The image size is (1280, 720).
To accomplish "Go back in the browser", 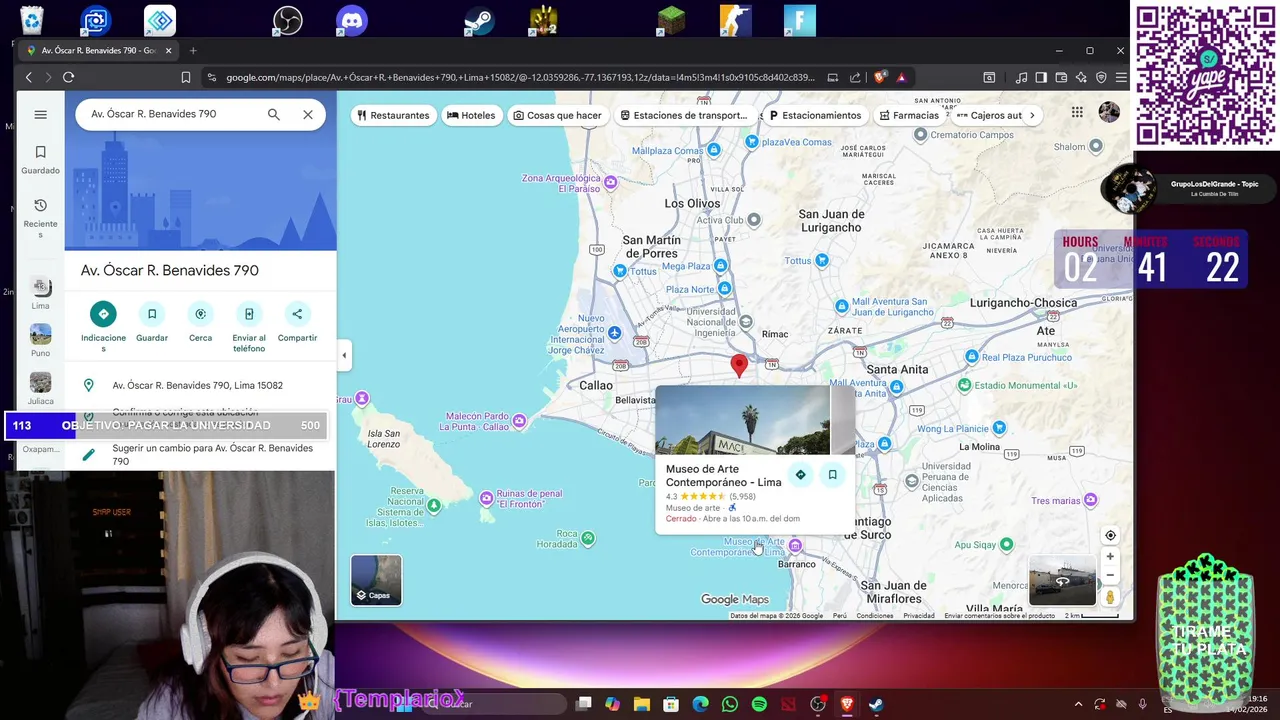I will [x=28, y=77].
